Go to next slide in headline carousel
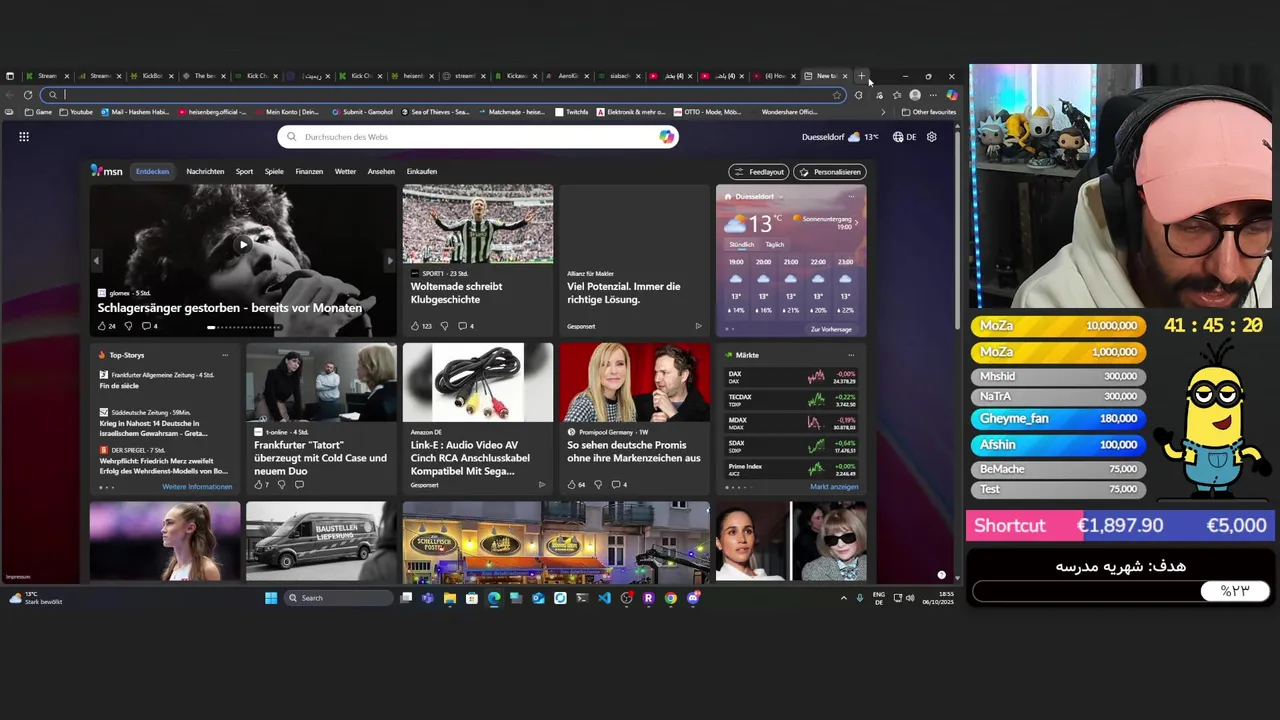The width and height of the screenshot is (1280, 720). coord(390,260)
